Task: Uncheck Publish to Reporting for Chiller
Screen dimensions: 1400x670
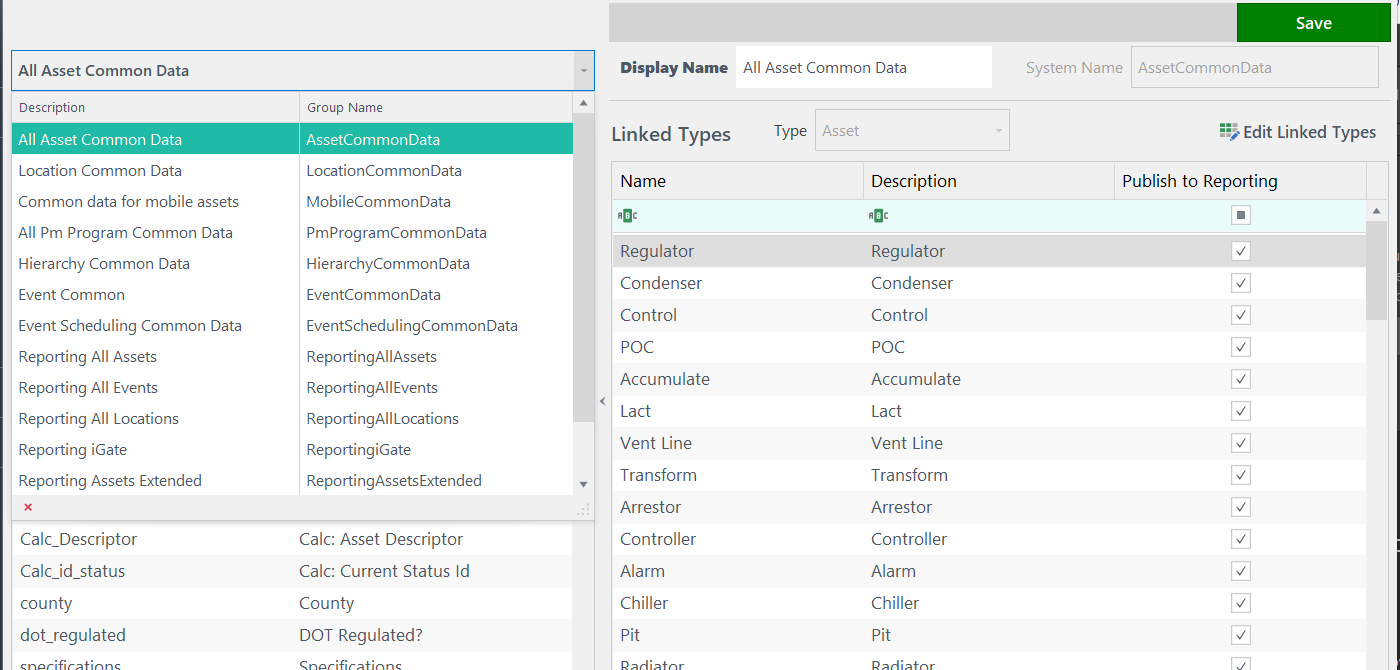Action: 1241,603
